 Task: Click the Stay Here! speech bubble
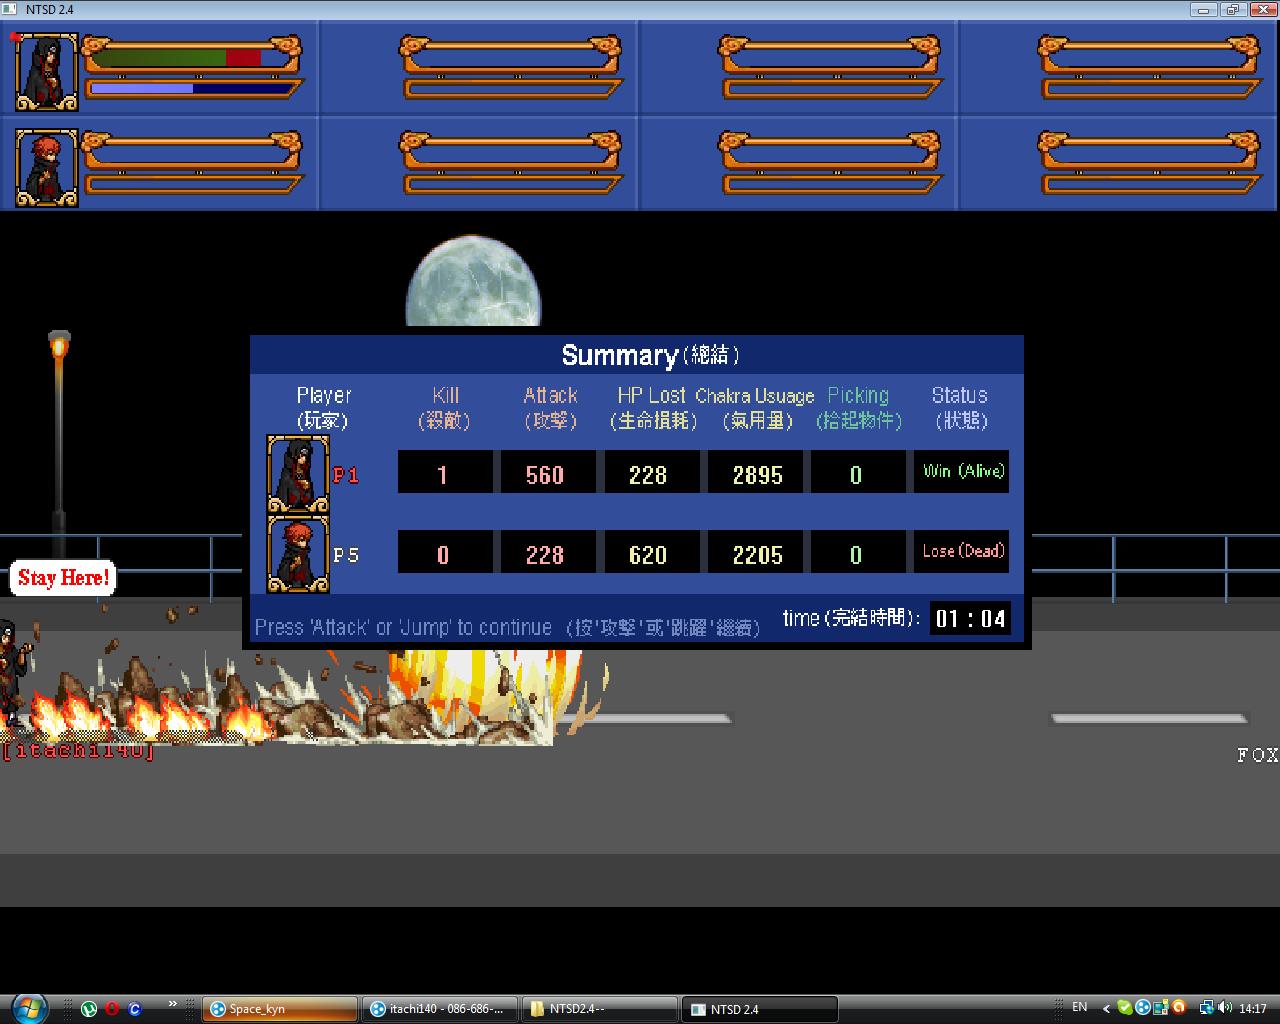tap(63, 578)
